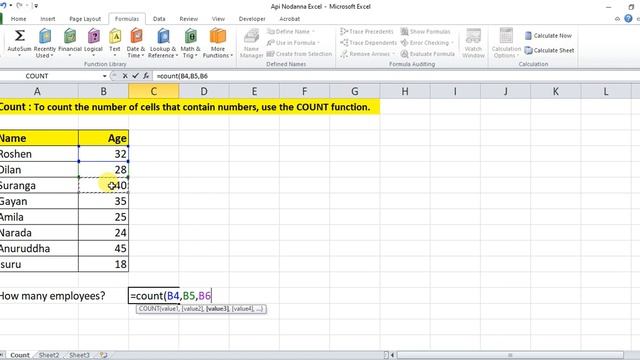Click Define Name button
This screenshot has width=640, height=360.
(x=291, y=31)
